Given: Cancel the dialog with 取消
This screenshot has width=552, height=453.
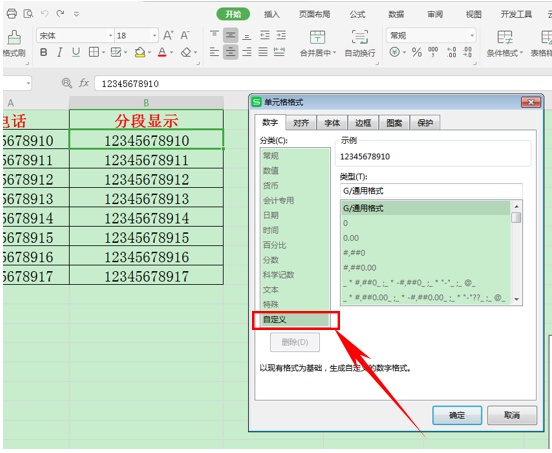Looking at the screenshot, I should pyautogui.click(x=512, y=415).
